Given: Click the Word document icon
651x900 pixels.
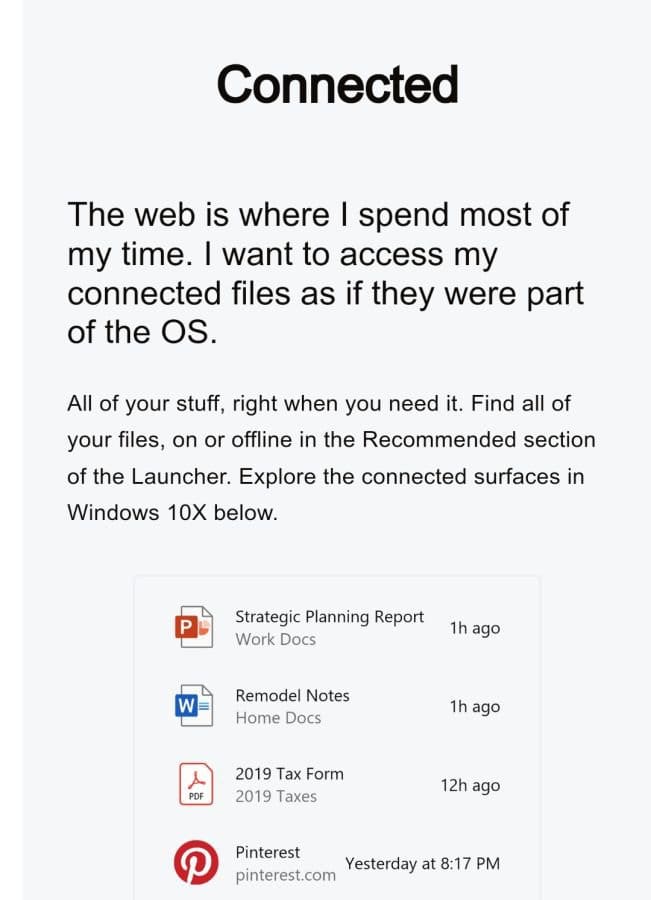Looking at the screenshot, I should 194,705.
